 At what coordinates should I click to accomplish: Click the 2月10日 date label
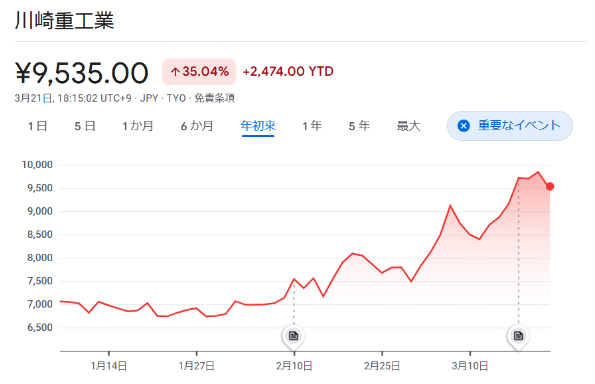pyautogui.click(x=294, y=366)
